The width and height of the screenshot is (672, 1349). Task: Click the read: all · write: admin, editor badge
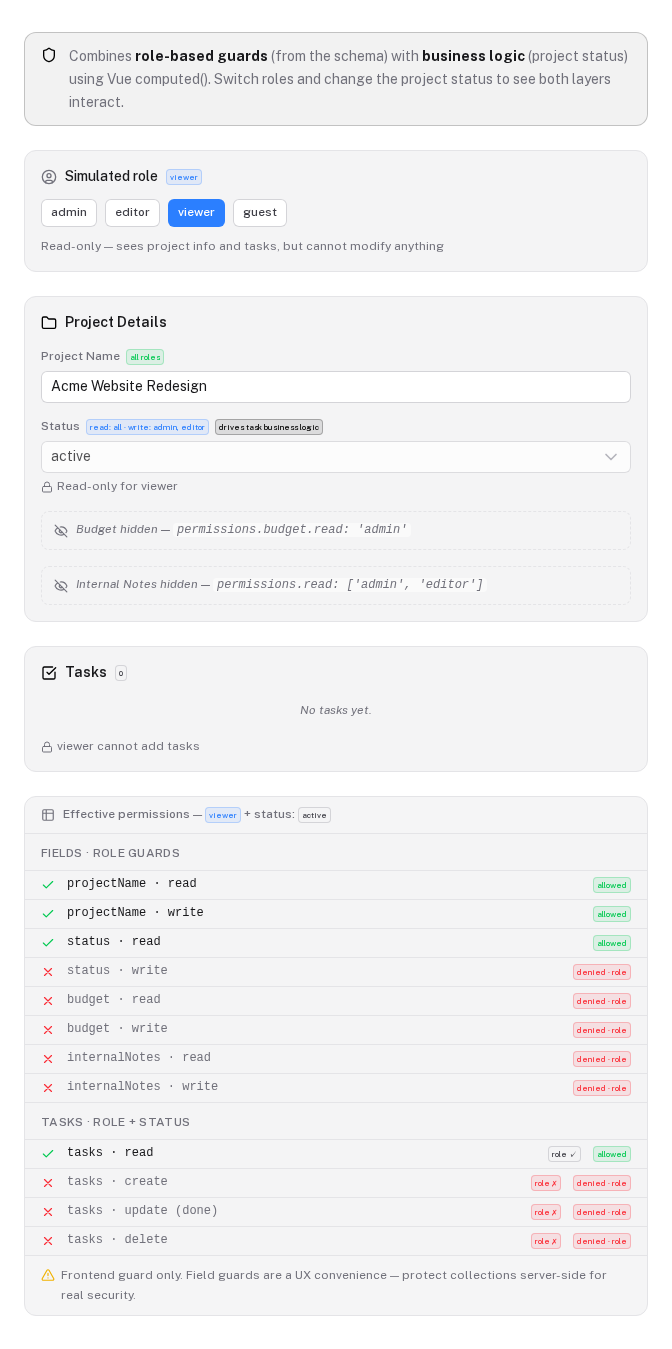pos(147,427)
